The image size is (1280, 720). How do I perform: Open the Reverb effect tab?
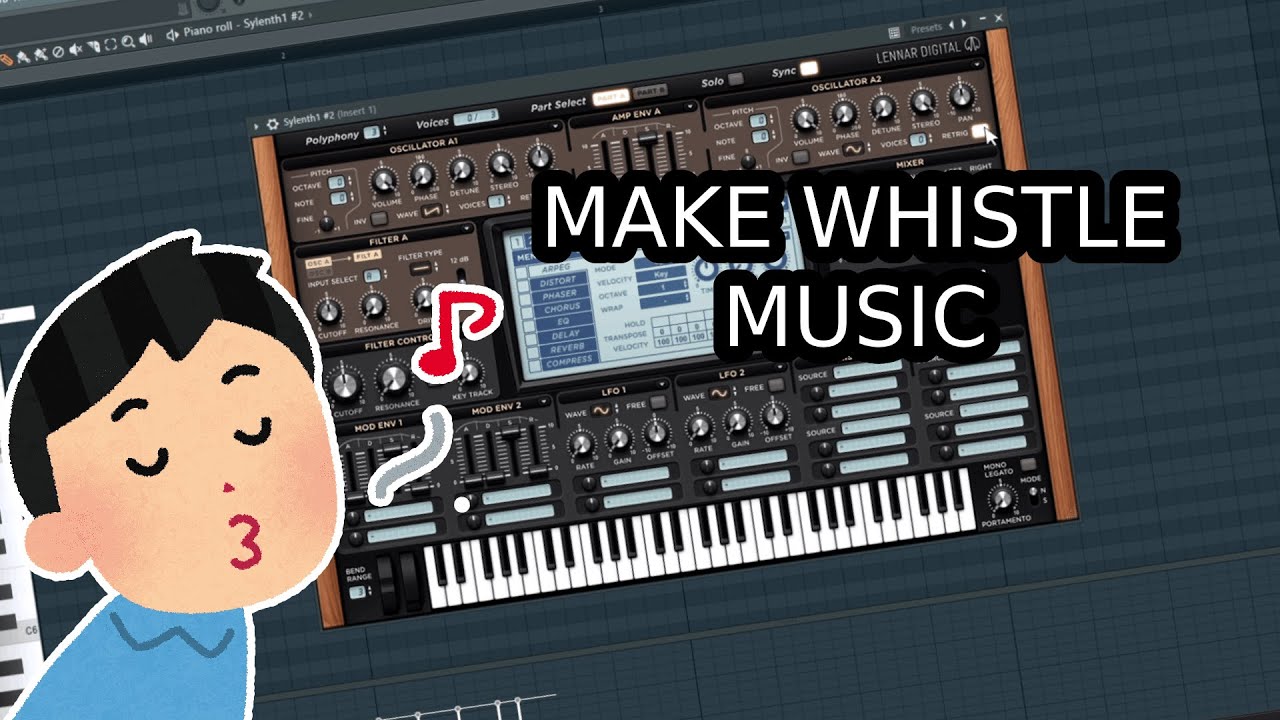click(x=567, y=347)
